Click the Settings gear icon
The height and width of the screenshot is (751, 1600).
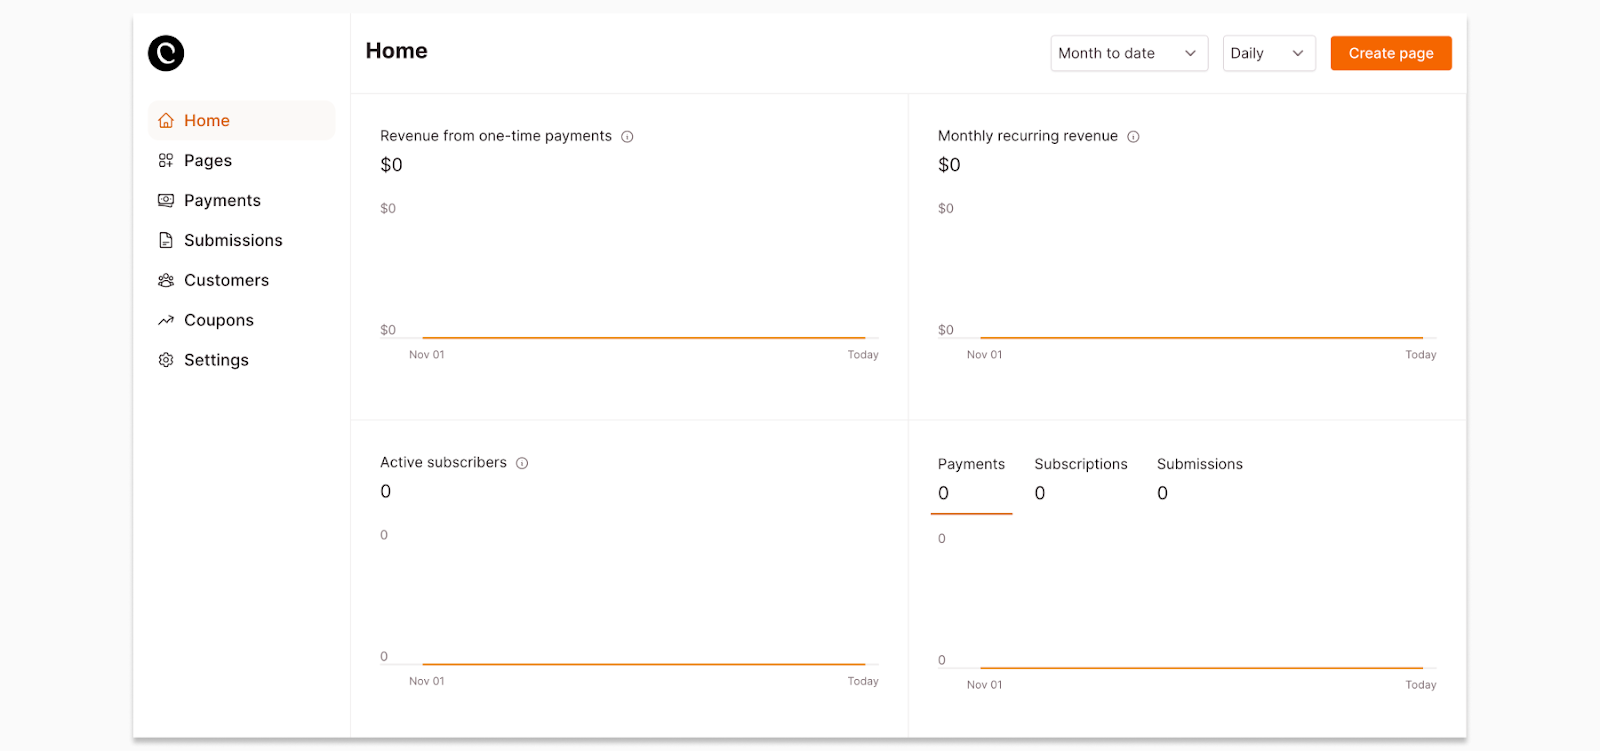pos(166,360)
